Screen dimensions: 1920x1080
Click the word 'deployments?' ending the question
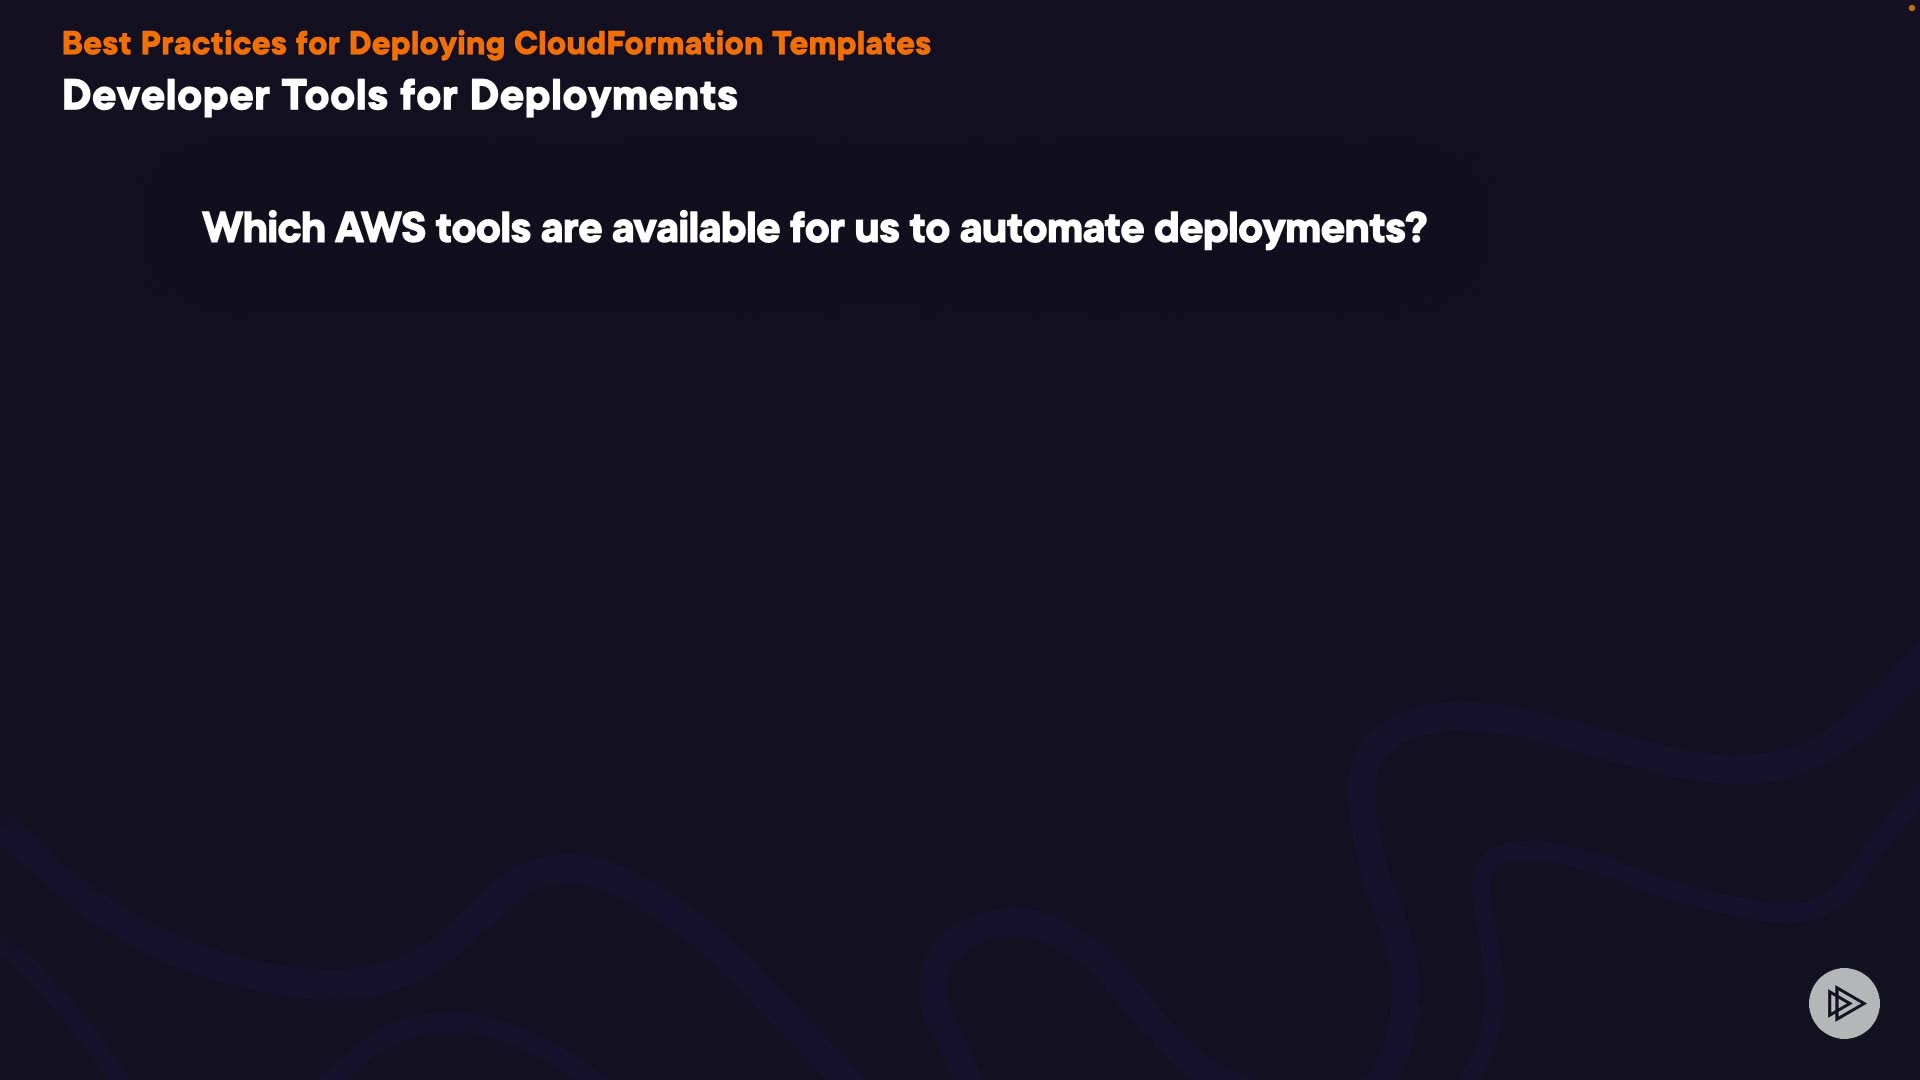click(1289, 229)
